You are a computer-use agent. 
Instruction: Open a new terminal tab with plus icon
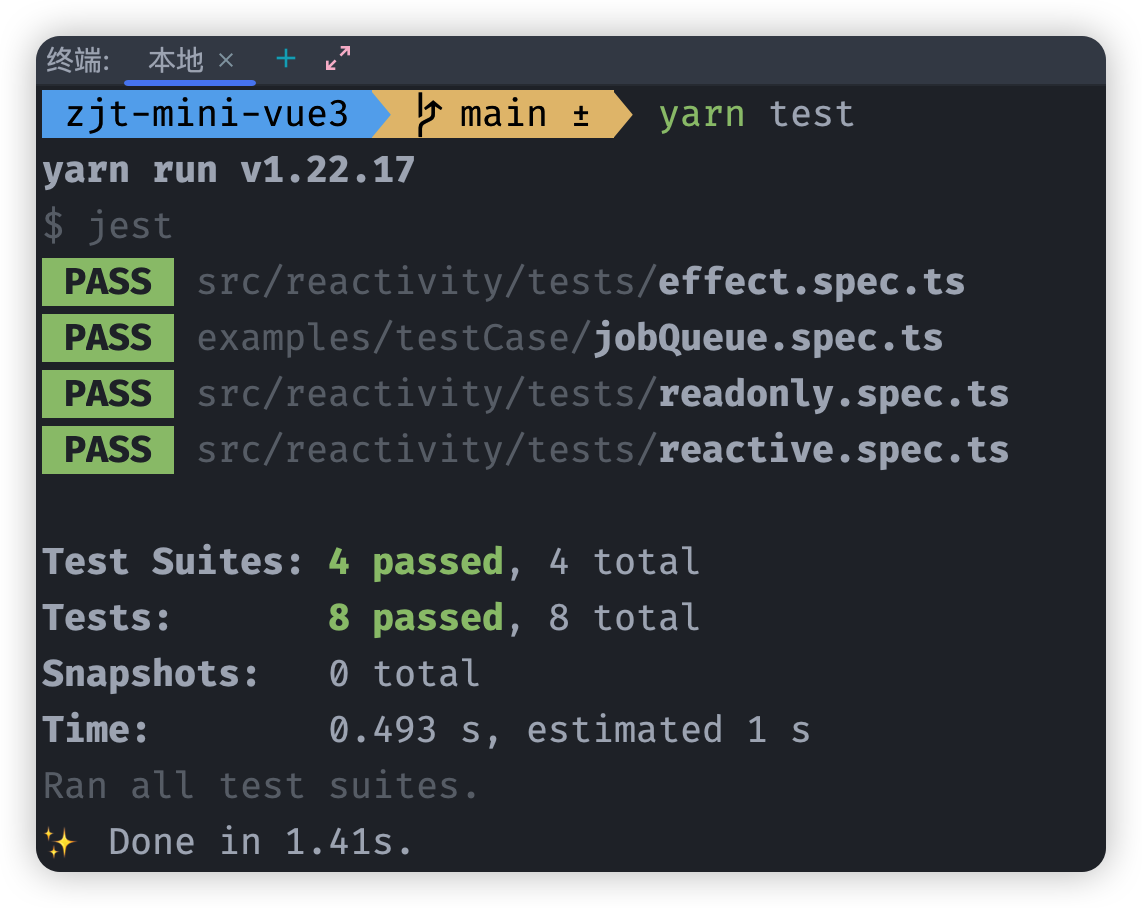[x=286, y=58]
